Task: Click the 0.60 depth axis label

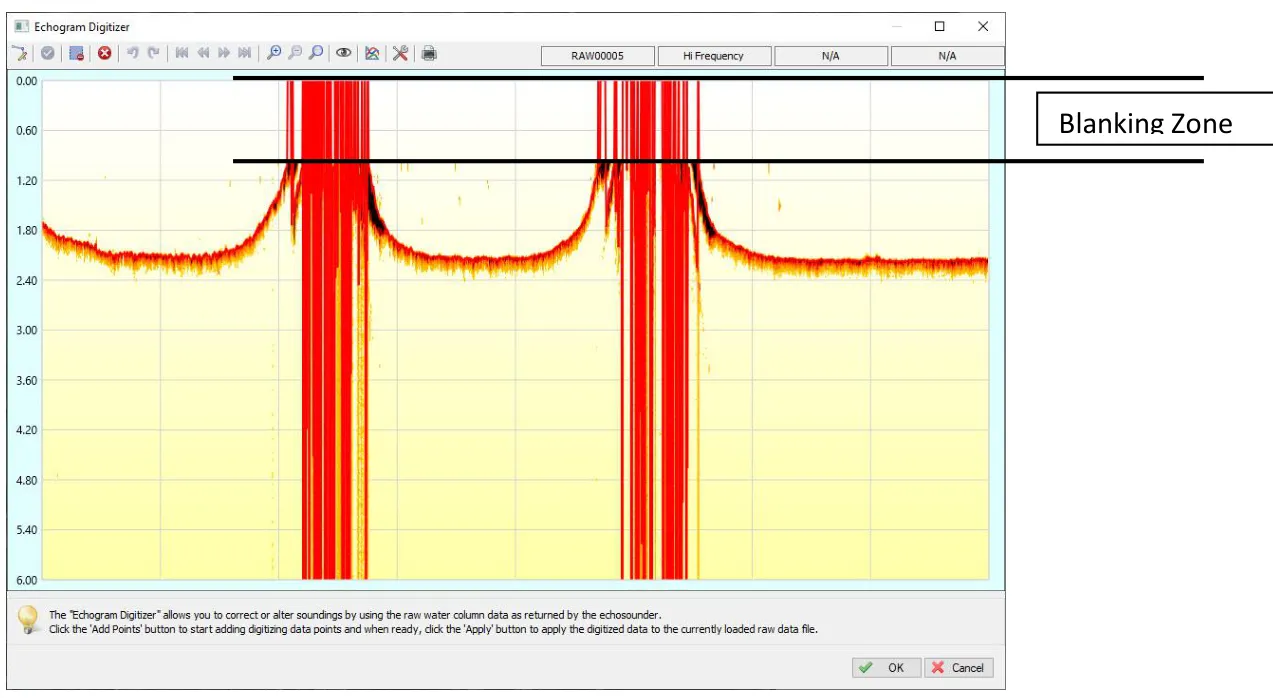Action: tap(26, 131)
